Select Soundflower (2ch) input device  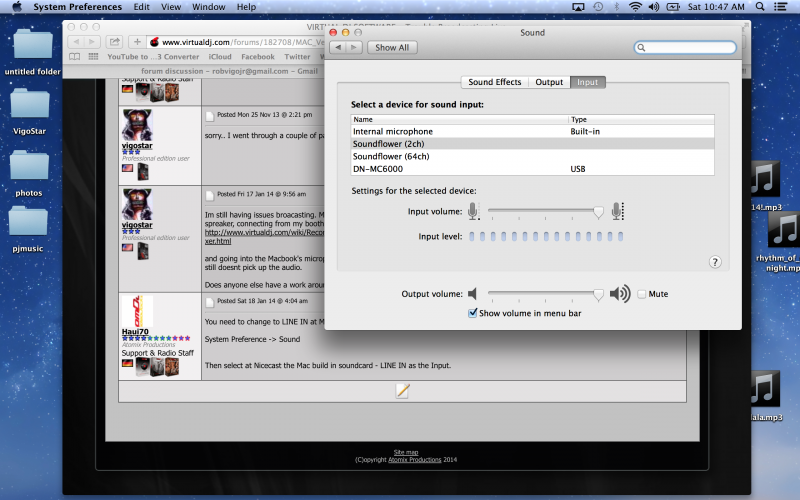click(532, 144)
